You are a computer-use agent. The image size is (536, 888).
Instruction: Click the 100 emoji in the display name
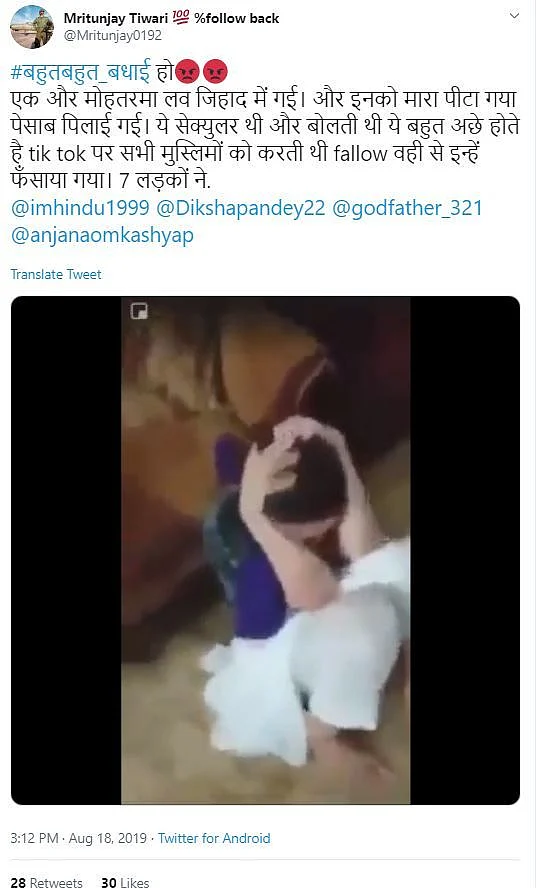(181, 18)
